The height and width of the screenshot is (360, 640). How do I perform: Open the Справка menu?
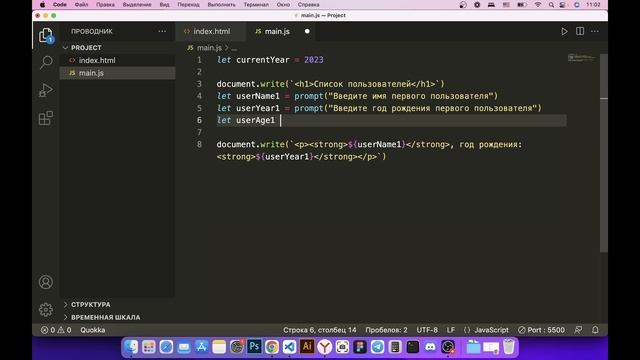309,5
